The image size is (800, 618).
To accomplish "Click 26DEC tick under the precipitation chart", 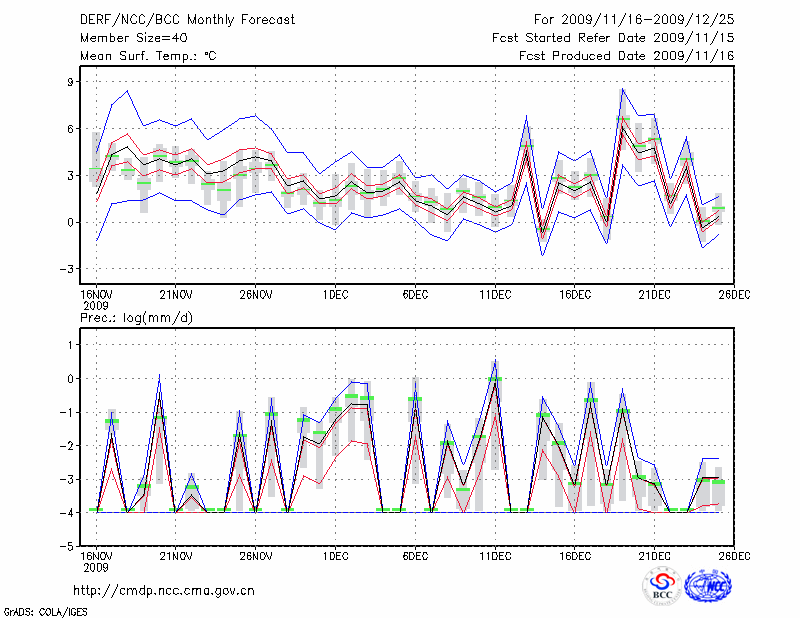I will [735, 556].
